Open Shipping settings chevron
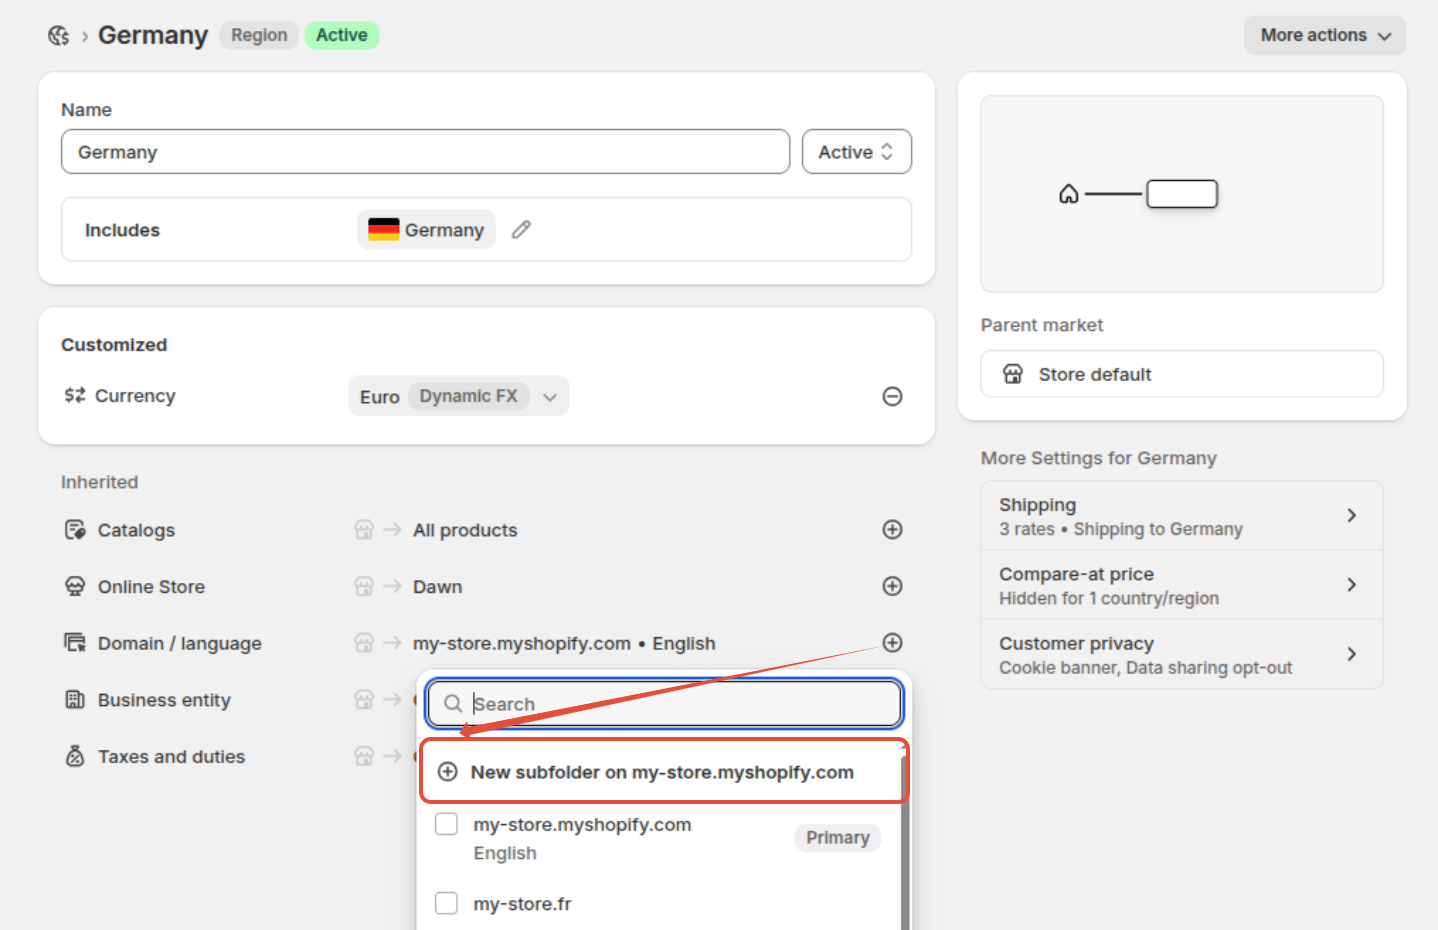The height and width of the screenshot is (930, 1438). pyautogui.click(x=1352, y=516)
